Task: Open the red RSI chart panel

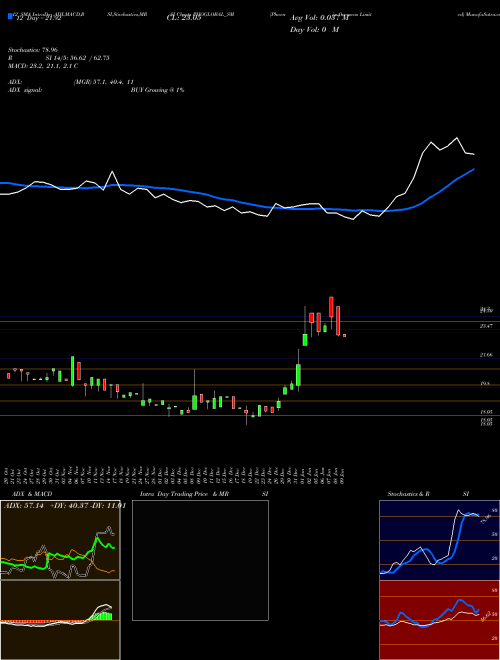Action: (439, 620)
